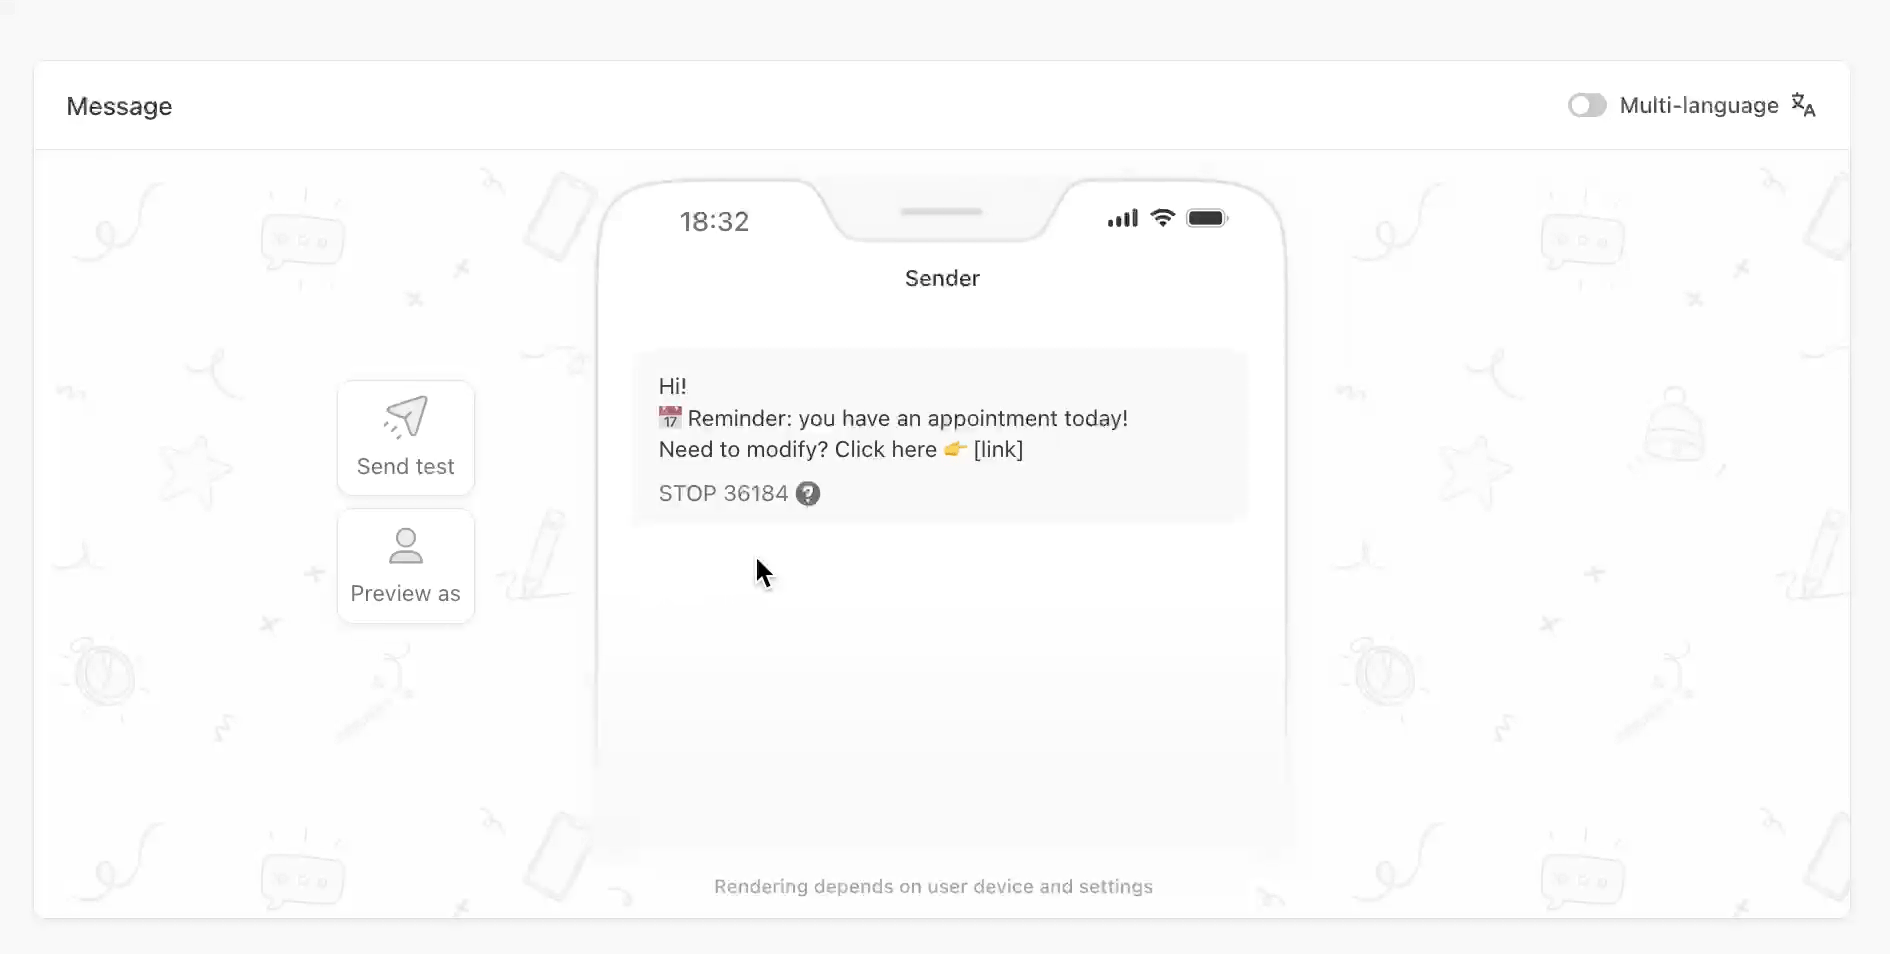This screenshot has height=954, width=1890.
Task: Click the [link] placeholder in the message
Action: tap(998, 449)
